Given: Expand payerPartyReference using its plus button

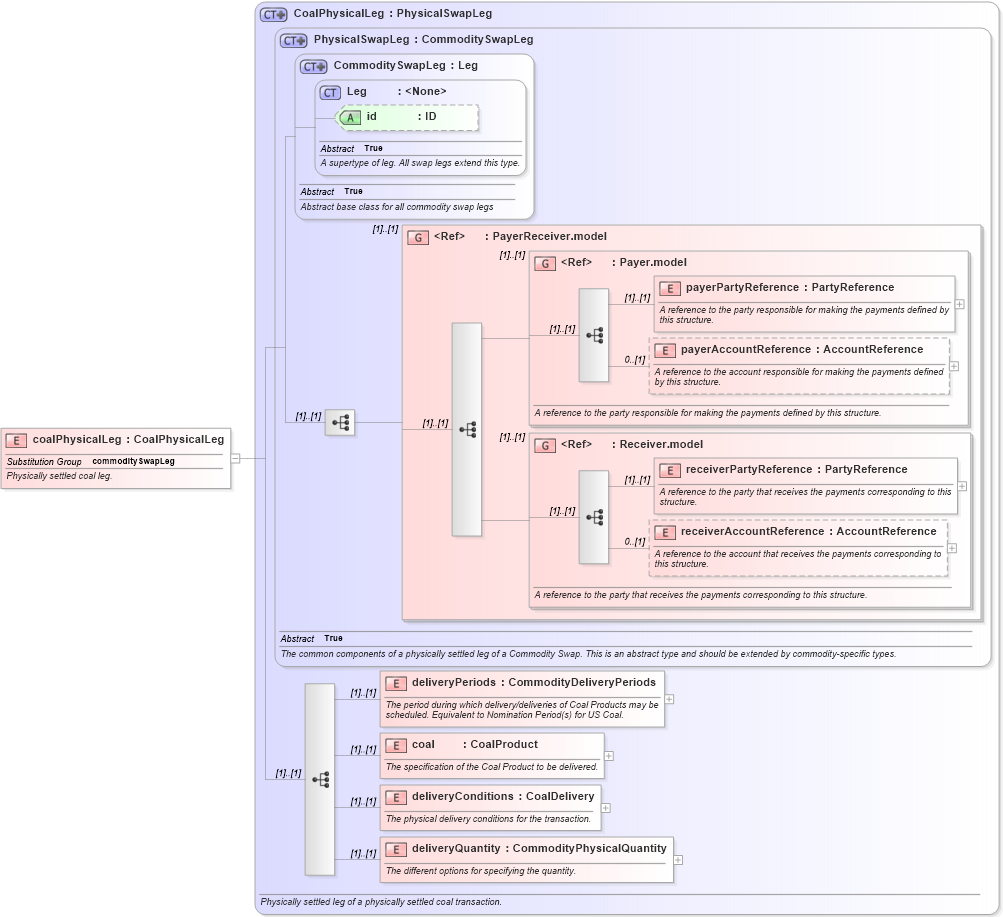Looking at the screenshot, I should tap(957, 302).
